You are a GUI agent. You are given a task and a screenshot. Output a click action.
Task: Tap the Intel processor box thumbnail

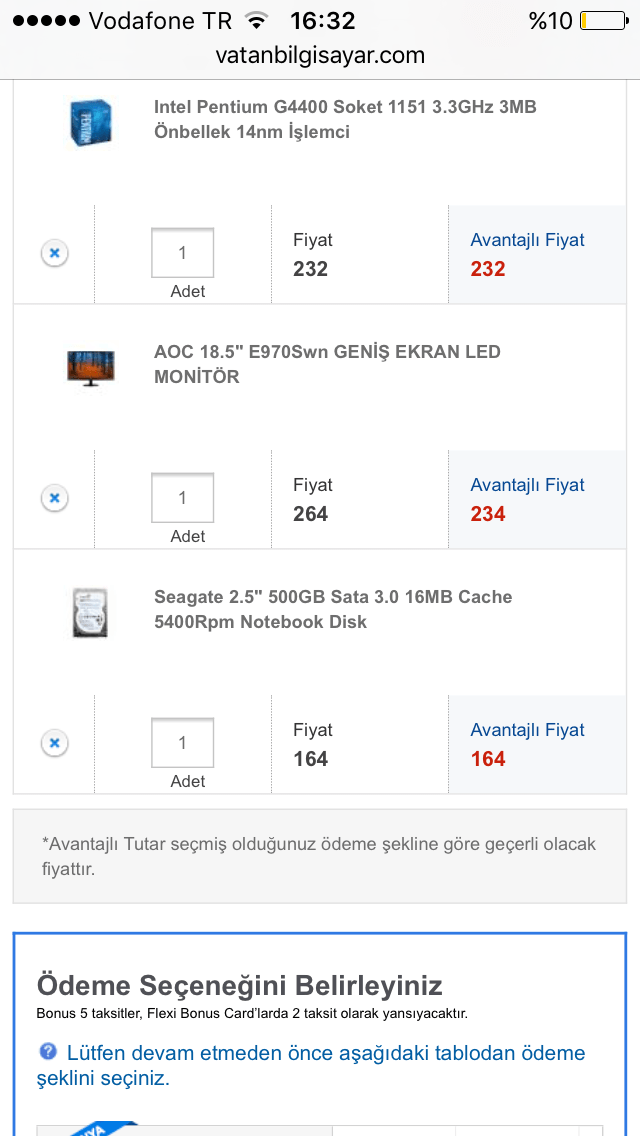[90, 122]
